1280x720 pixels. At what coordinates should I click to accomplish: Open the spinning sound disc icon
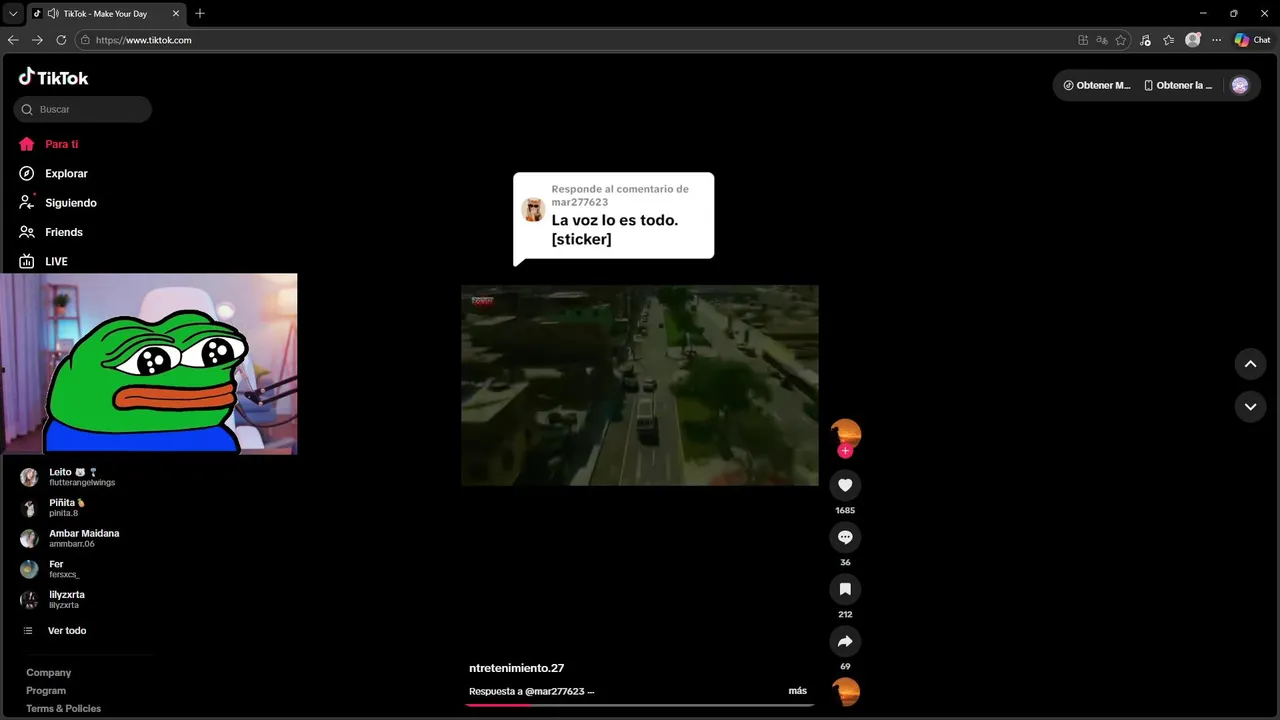pyautogui.click(x=846, y=691)
